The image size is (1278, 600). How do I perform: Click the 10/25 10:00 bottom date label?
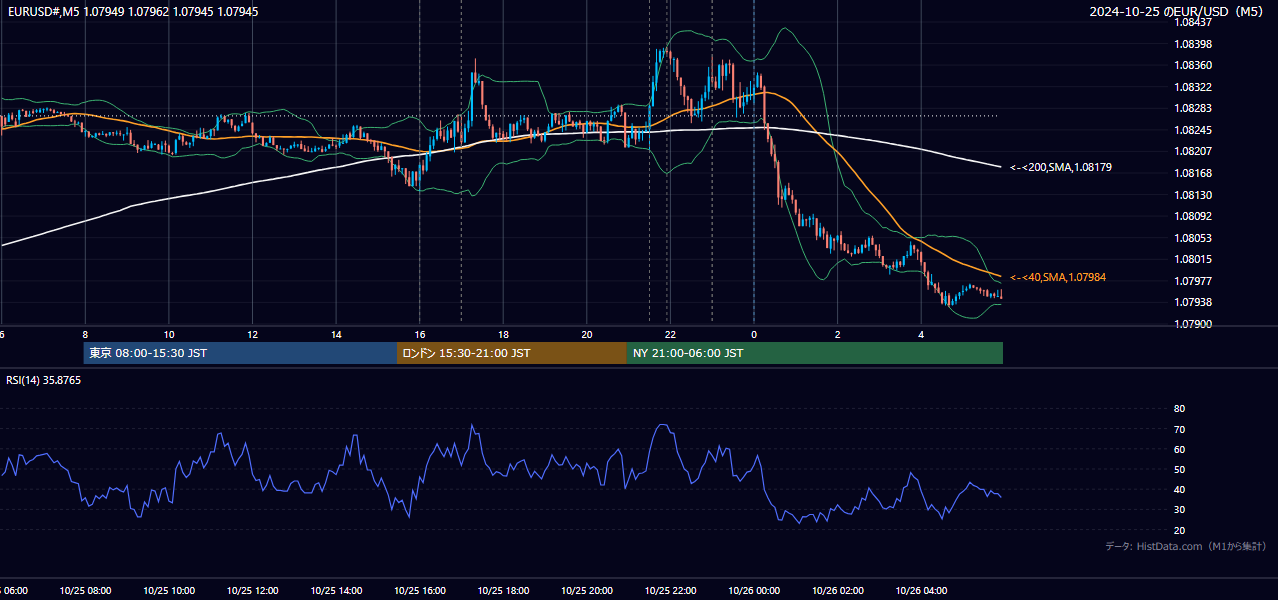pyautogui.click(x=169, y=591)
